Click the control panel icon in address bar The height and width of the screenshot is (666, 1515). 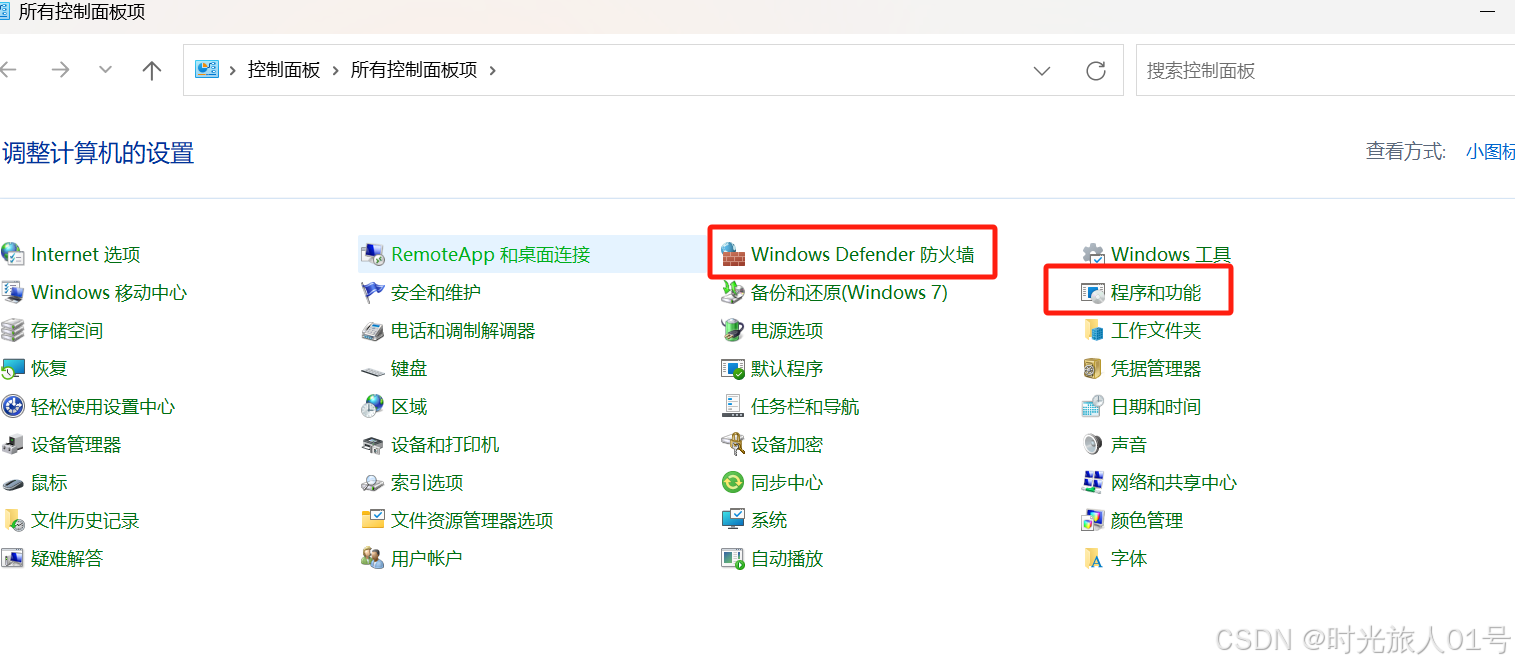point(207,70)
